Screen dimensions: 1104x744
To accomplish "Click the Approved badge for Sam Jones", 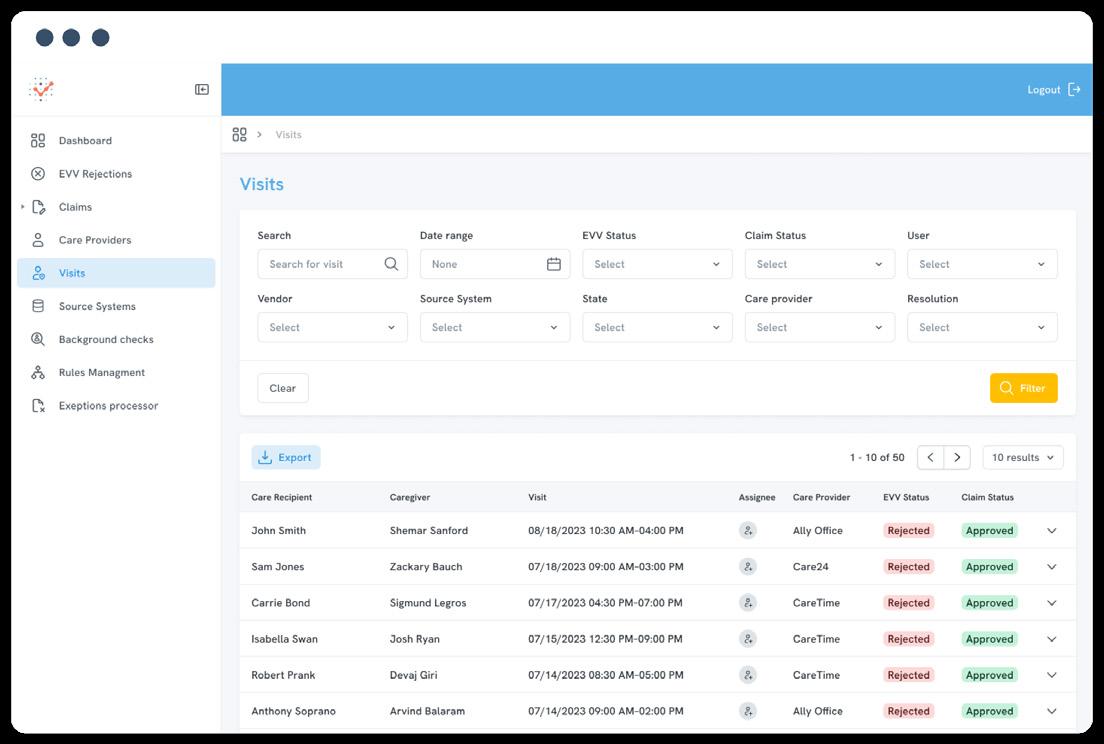I will 990,567.
